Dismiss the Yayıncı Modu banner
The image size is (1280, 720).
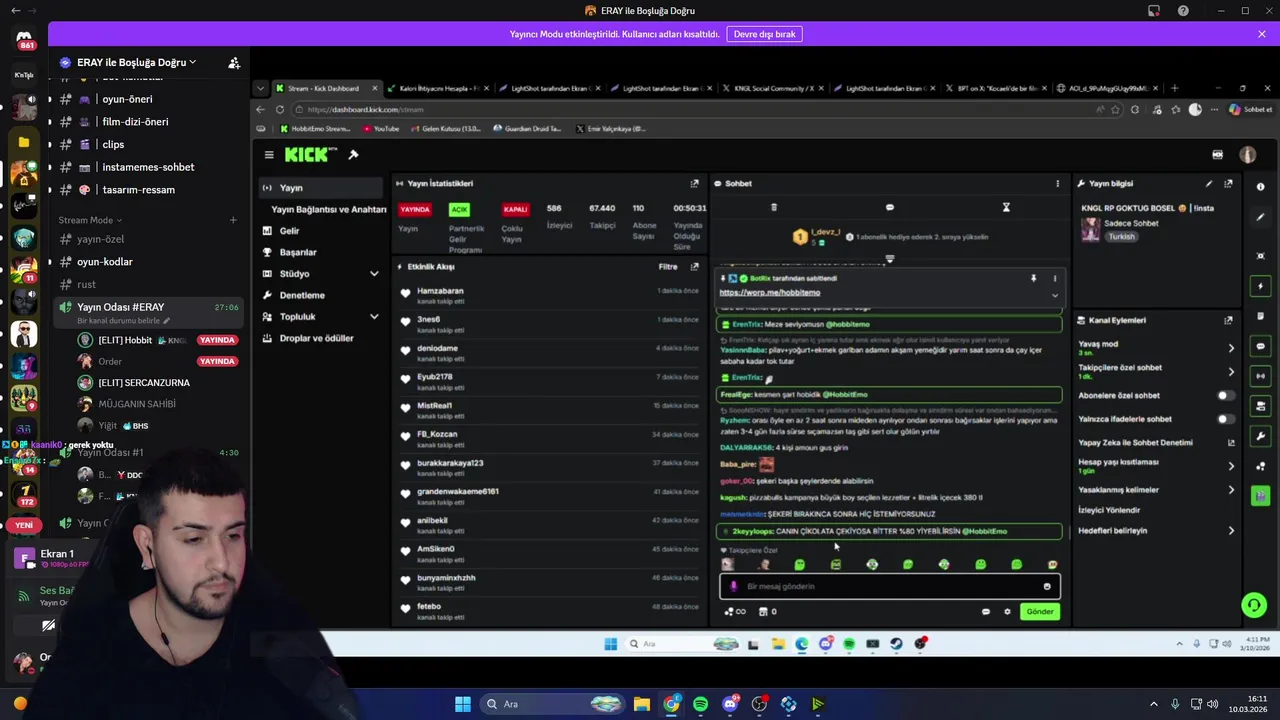[x=1262, y=34]
